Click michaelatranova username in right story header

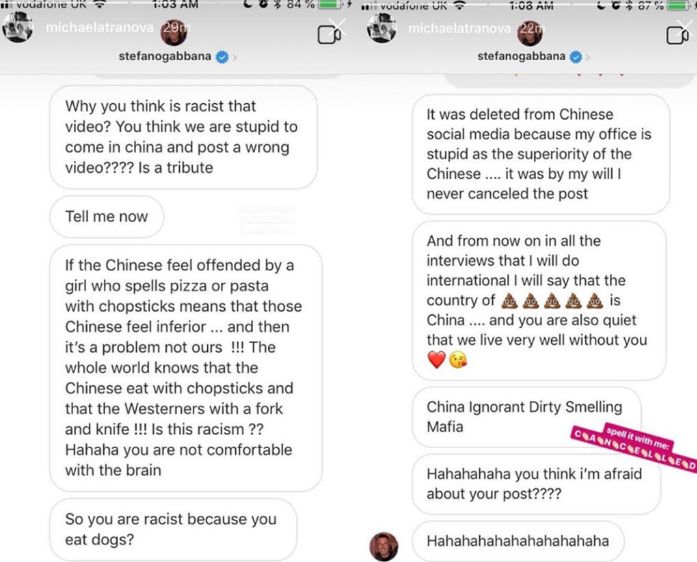(459, 28)
